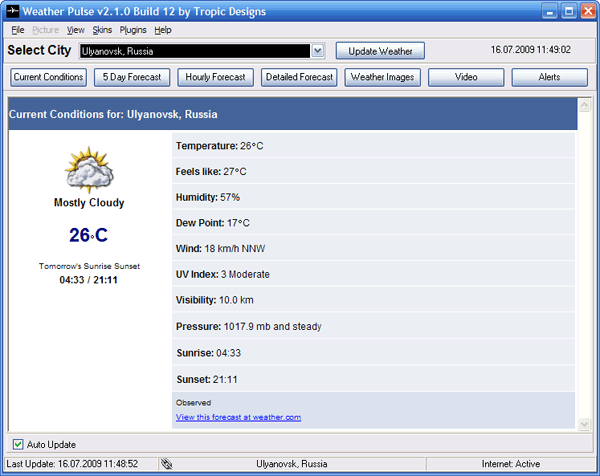Follow View this forecast at weather.com link
The height and width of the screenshot is (476, 600).
click(238, 417)
